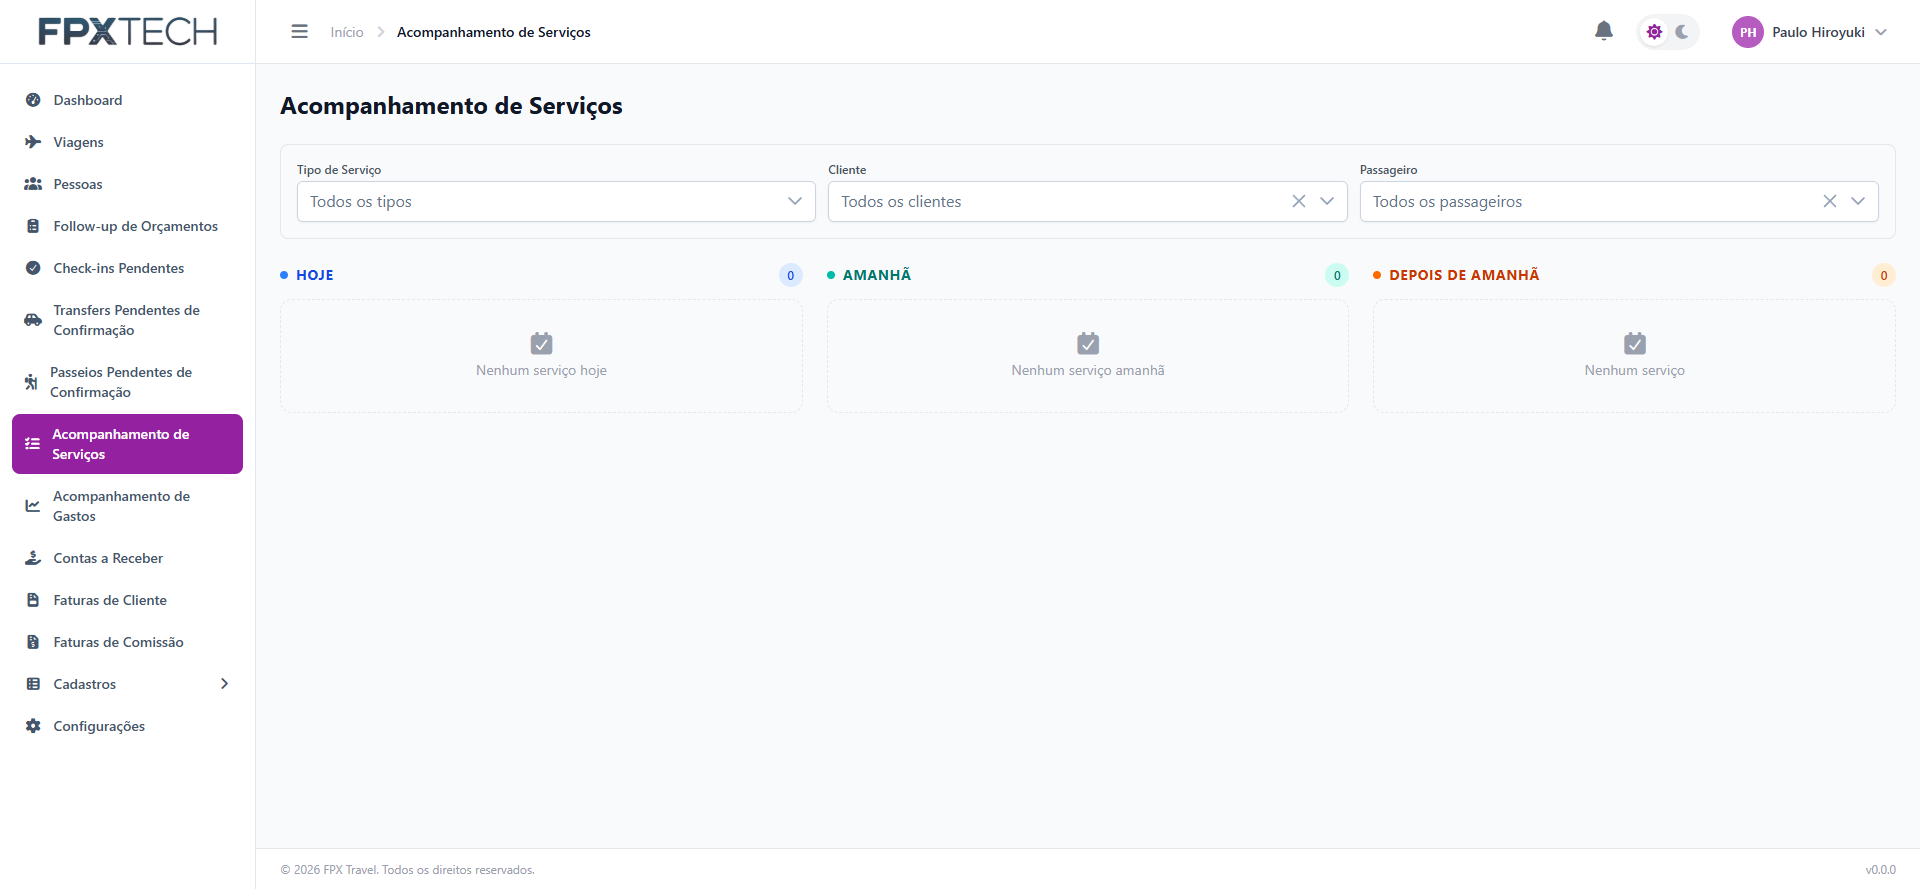The width and height of the screenshot is (1920, 889).
Task: Switch to dark mode moon toggle
Action: tap(1682, 32)
